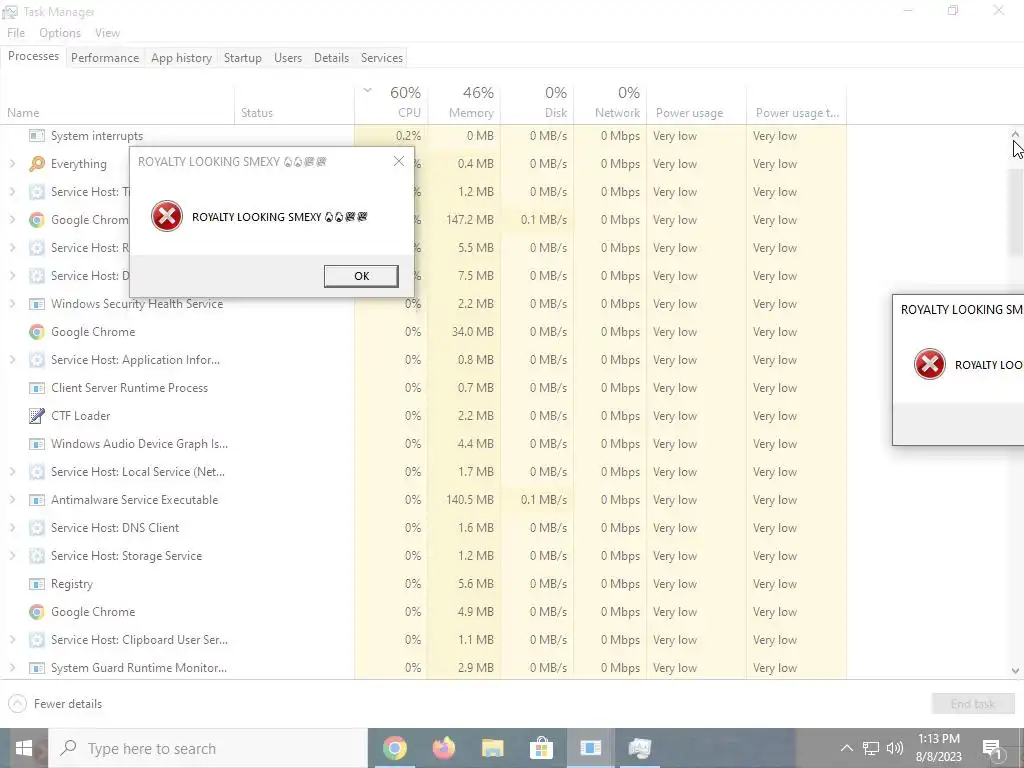The width and height of the screenshot is (1024, 768).
Task: Open File Explorer from the taskbar
Action: coord(492,748)
